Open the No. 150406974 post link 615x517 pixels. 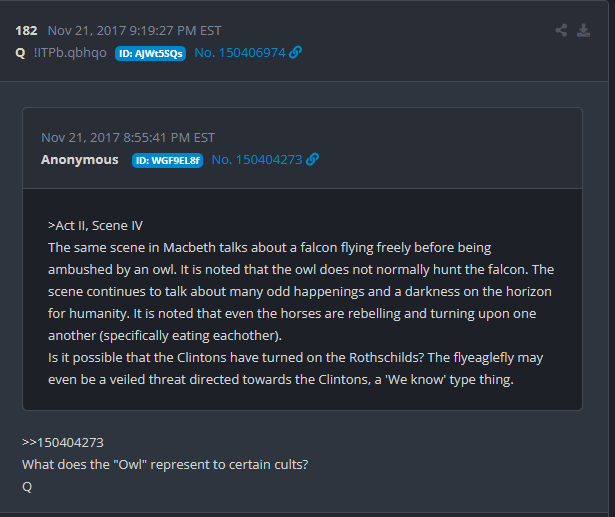[239, 53]
